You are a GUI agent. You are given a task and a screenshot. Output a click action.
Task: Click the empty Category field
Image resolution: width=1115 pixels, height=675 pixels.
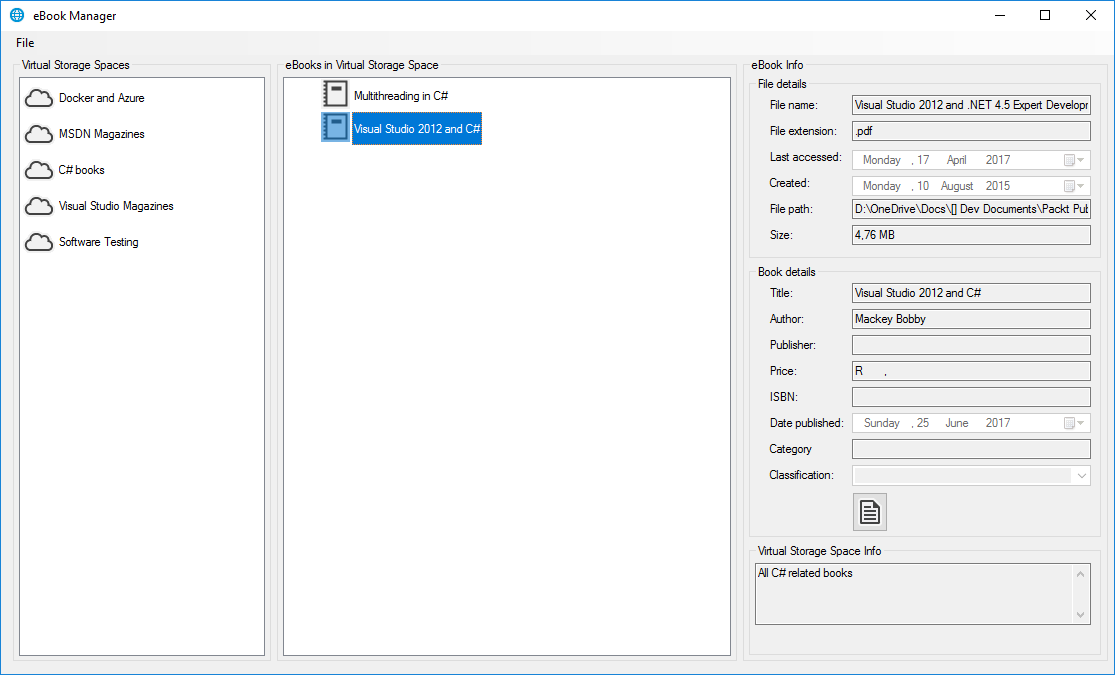tap(971, 449)
